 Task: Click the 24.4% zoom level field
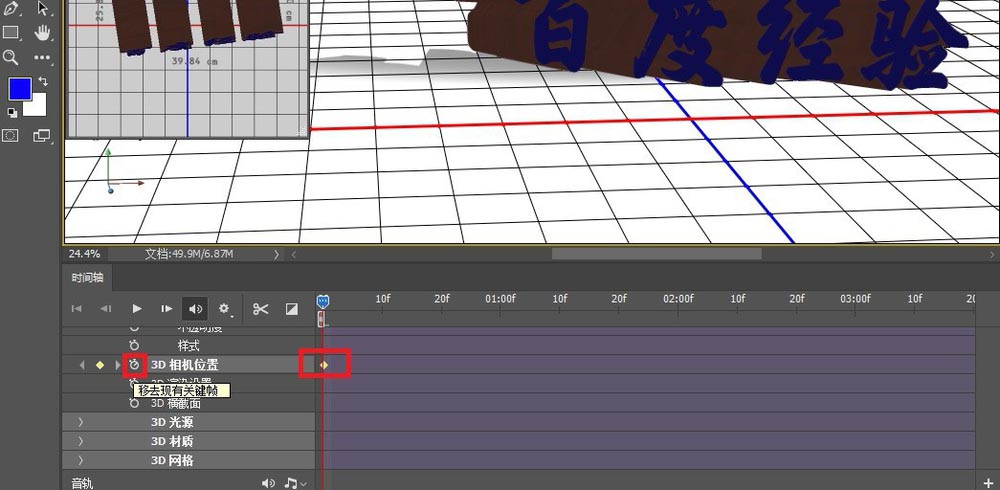click(85, 253)
